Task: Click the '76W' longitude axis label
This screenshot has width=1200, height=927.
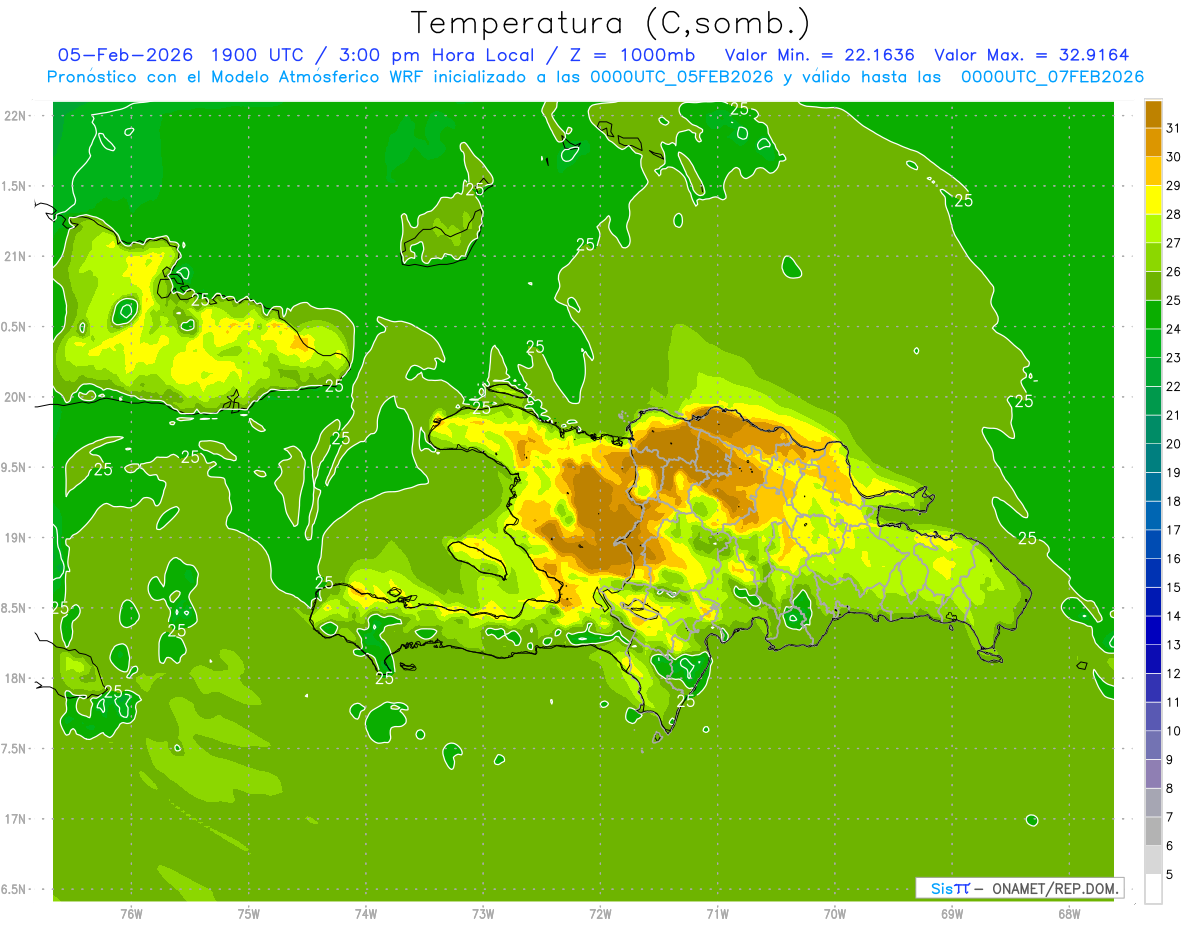Action: [x=131, y=914]
